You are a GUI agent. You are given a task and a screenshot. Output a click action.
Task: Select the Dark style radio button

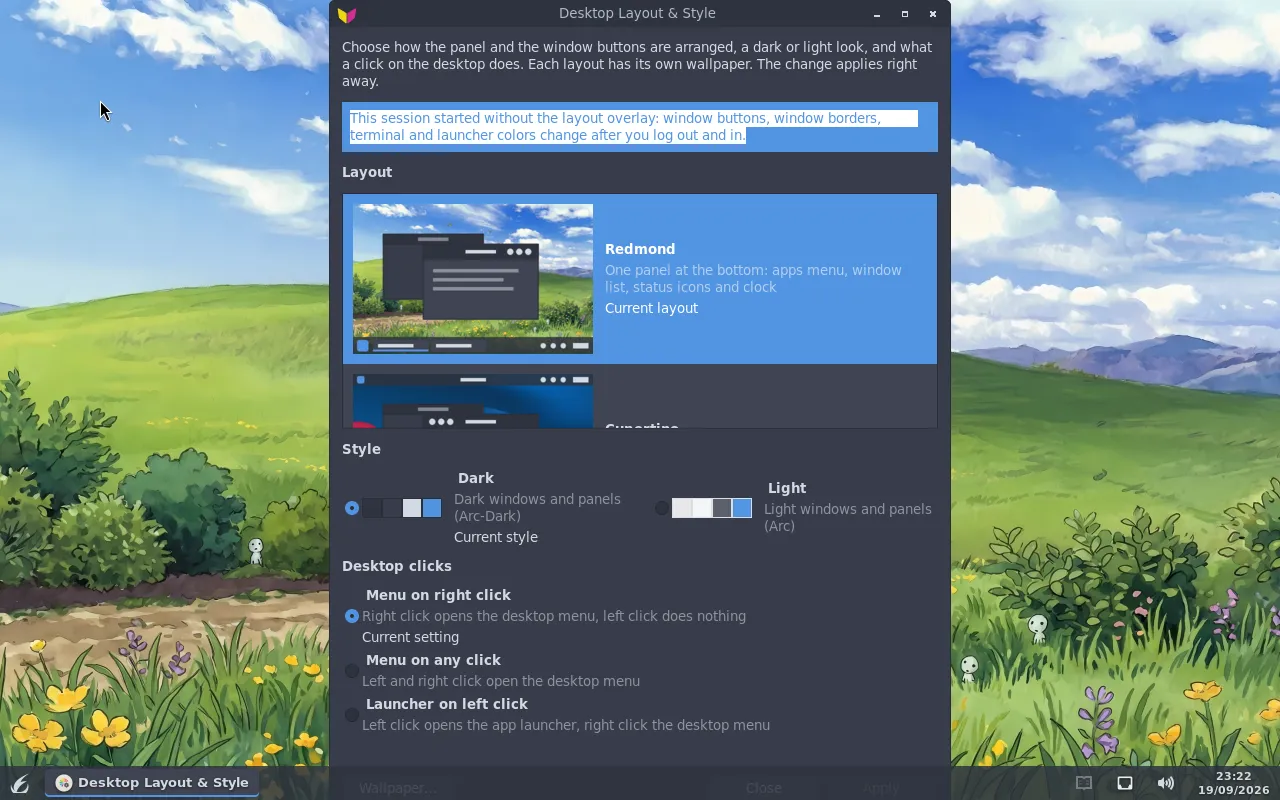(352, 508)
